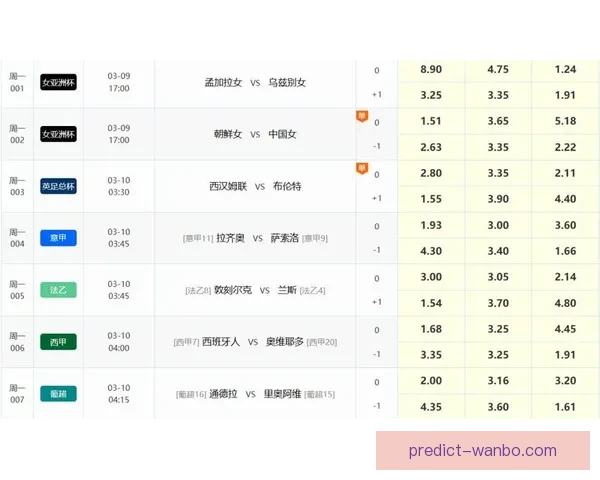Click the 女亚洲杯 badge for match 001
Screen dimensions: 600x480
click(58, 82)
